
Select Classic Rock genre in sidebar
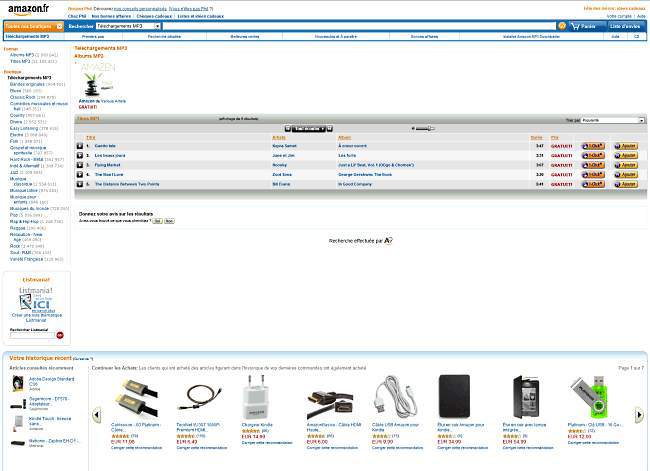(22, 97)
